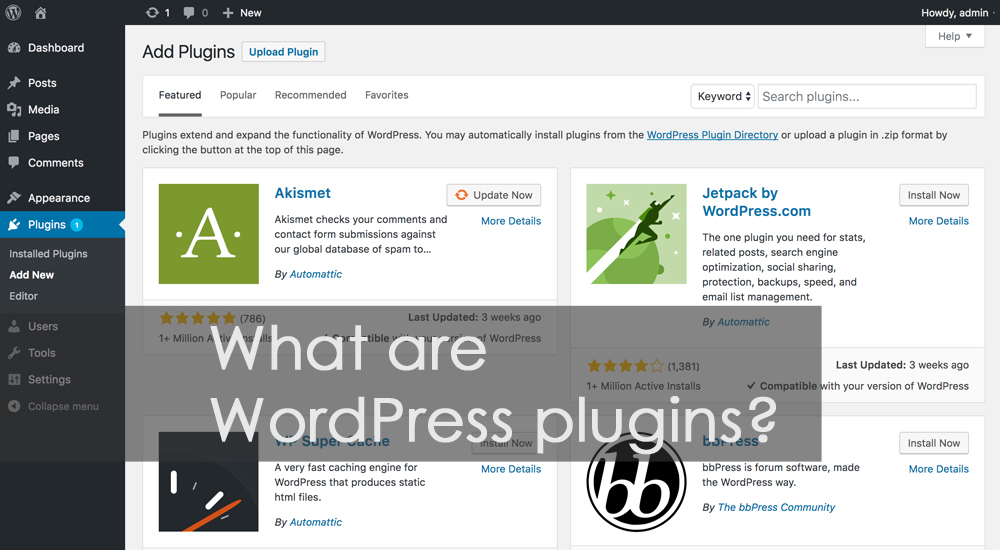This screenshot has height=550, width=1000.
Task: Click the Appearance paintbrush icon
Action: coord(14,198)
